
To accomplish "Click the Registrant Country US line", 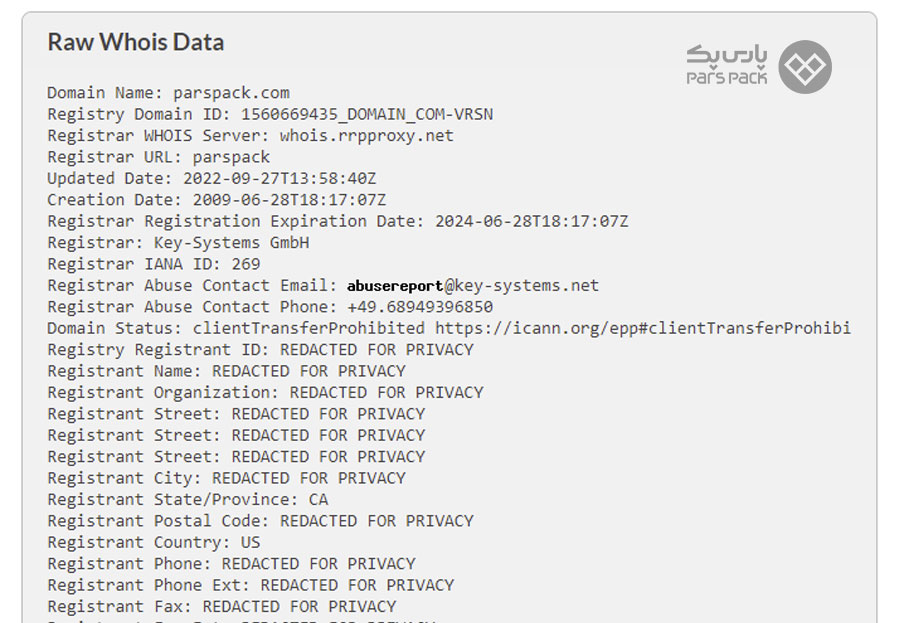I will pos(154,542).
